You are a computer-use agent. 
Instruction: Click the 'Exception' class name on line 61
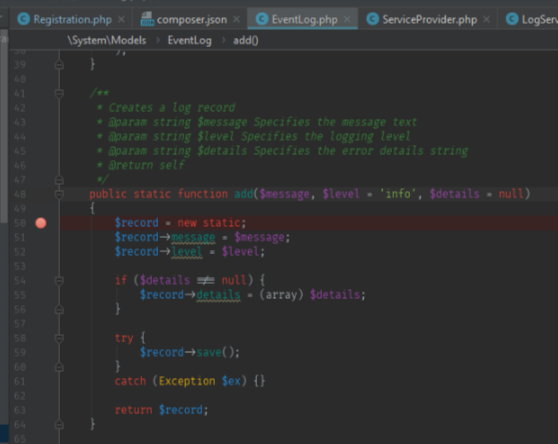coord(187,381)
